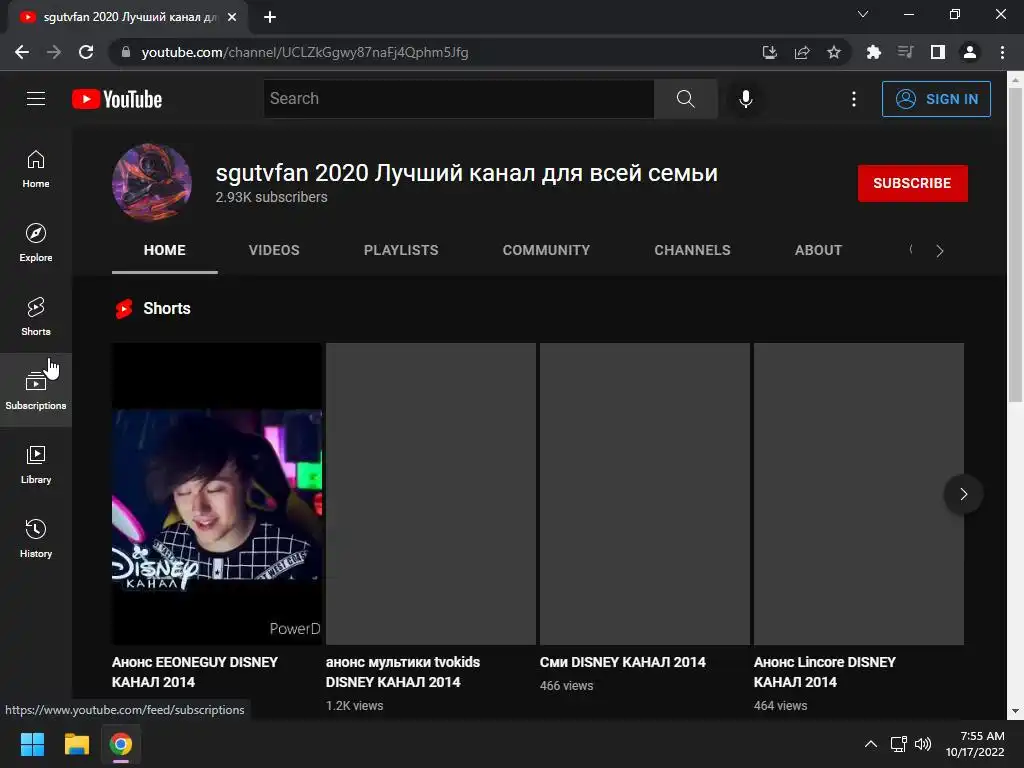This screenshot has width=1024, height=768.
Task: Open the volume tray icon
Action: (x=923, y=744)
